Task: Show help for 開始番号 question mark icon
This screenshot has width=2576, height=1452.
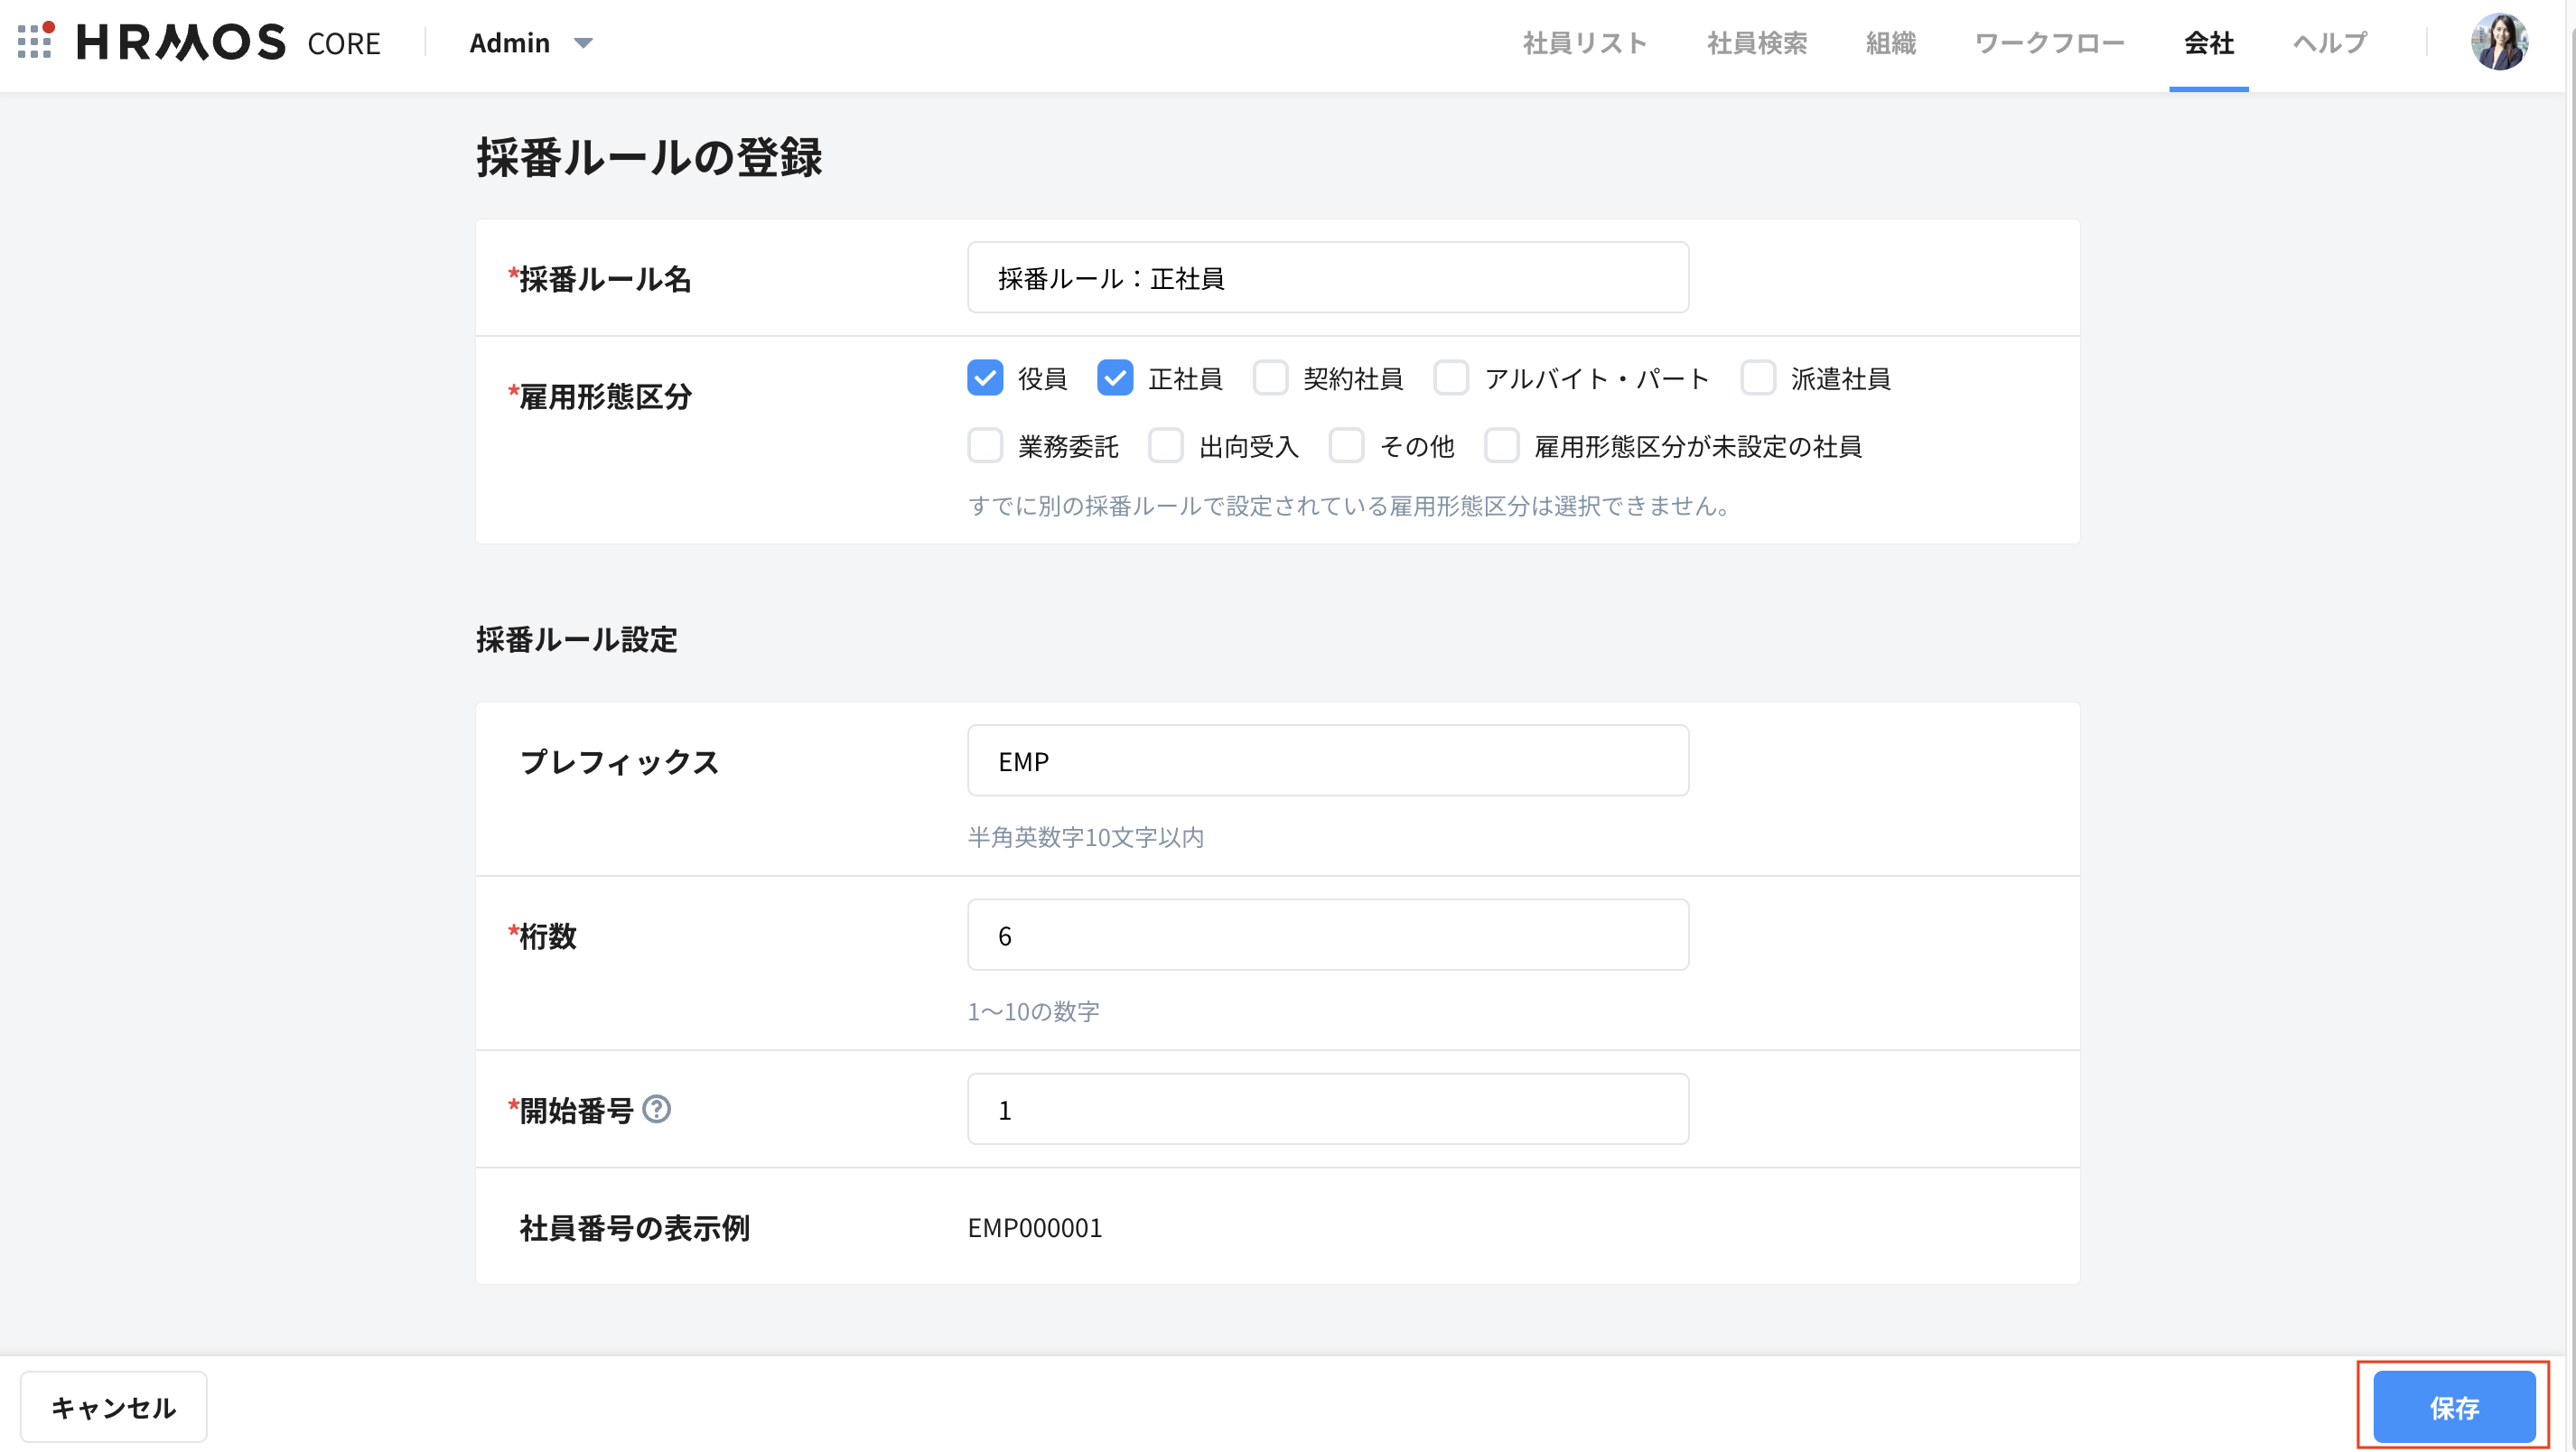Action: click(x=656, y=1109)
